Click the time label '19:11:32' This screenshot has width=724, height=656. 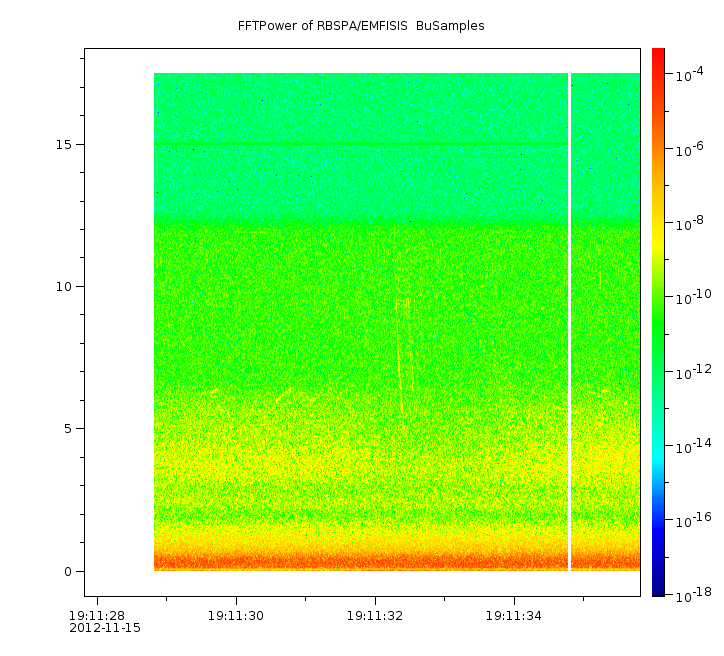click(x=375, y=616)
